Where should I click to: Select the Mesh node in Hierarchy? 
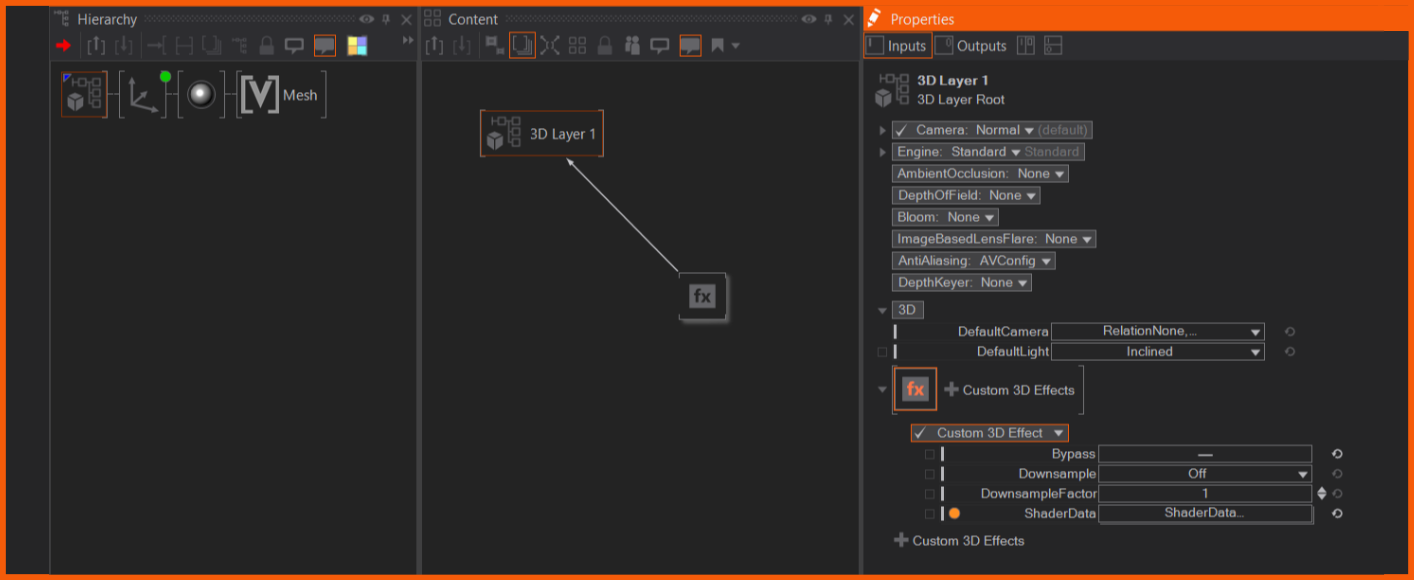pos(281,95)
